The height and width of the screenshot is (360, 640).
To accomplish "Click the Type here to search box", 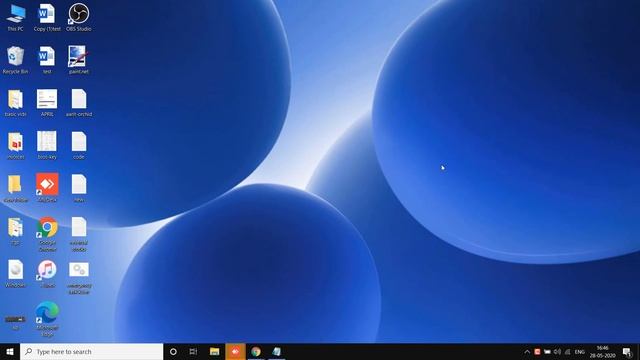I will pyautogui.click(x=91, y=351).
